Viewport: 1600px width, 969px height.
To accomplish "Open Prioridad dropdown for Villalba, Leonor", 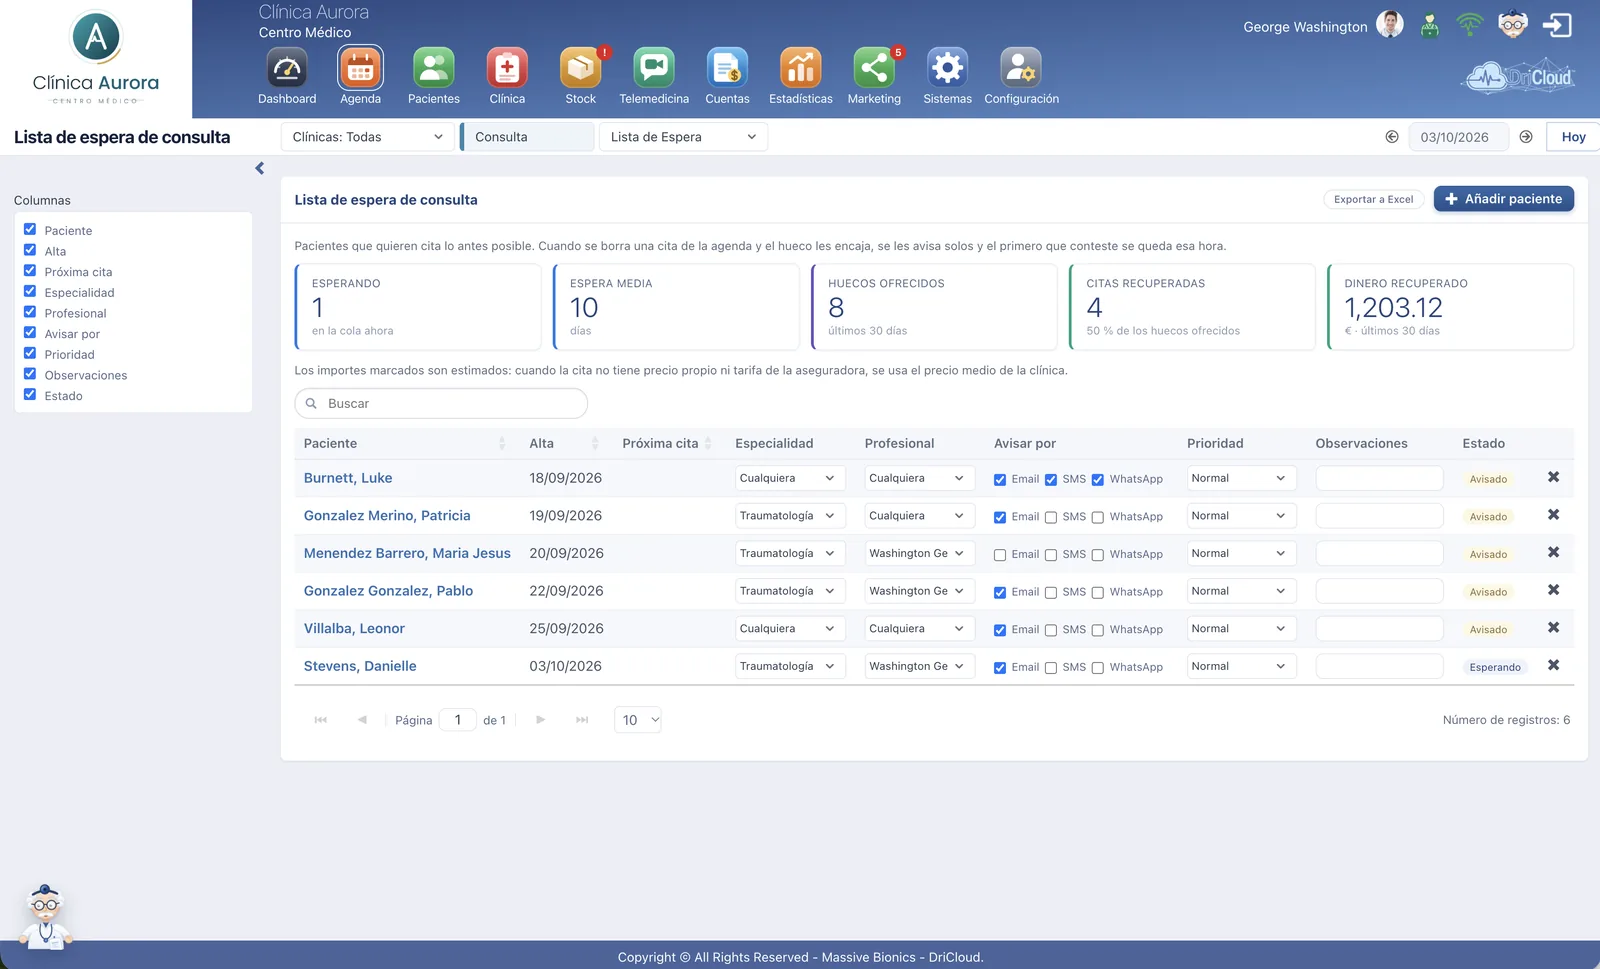I will click(1241, 629).
